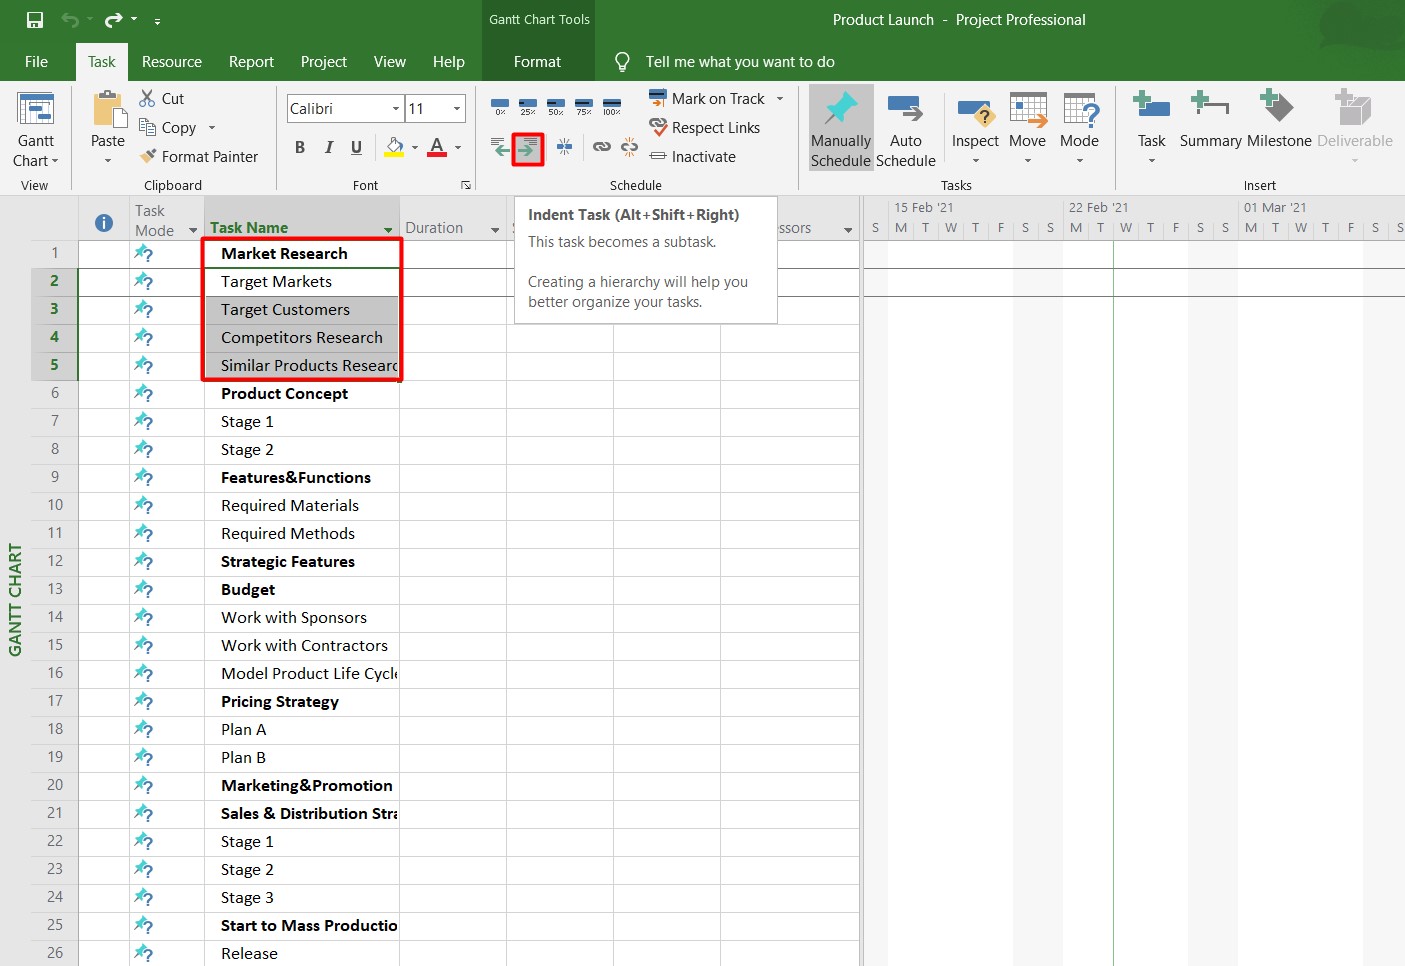The width and height of the screenshot is (1405, 966).
Task: Click the Indent Task icon
Action: point(528,147)
